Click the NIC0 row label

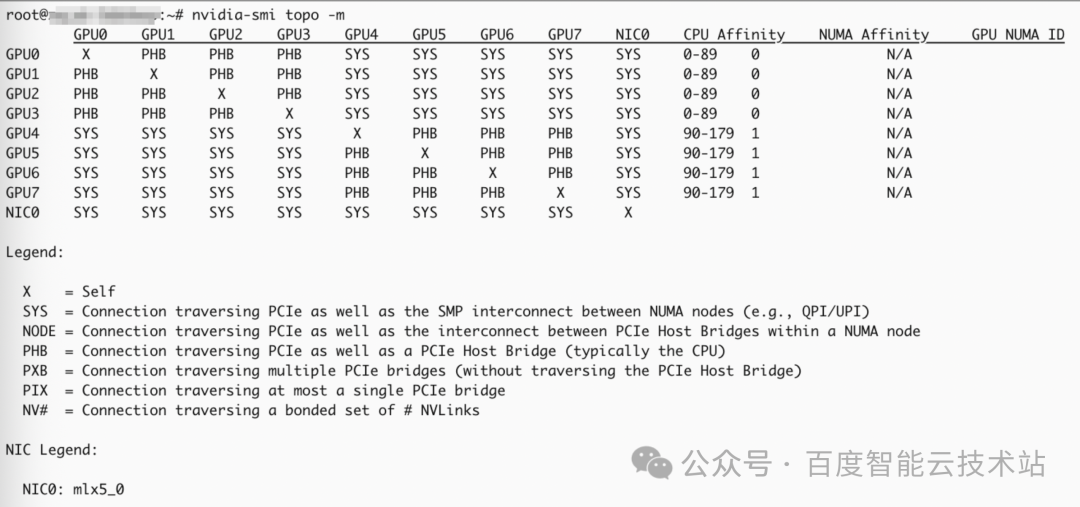[x=23, y=213]
